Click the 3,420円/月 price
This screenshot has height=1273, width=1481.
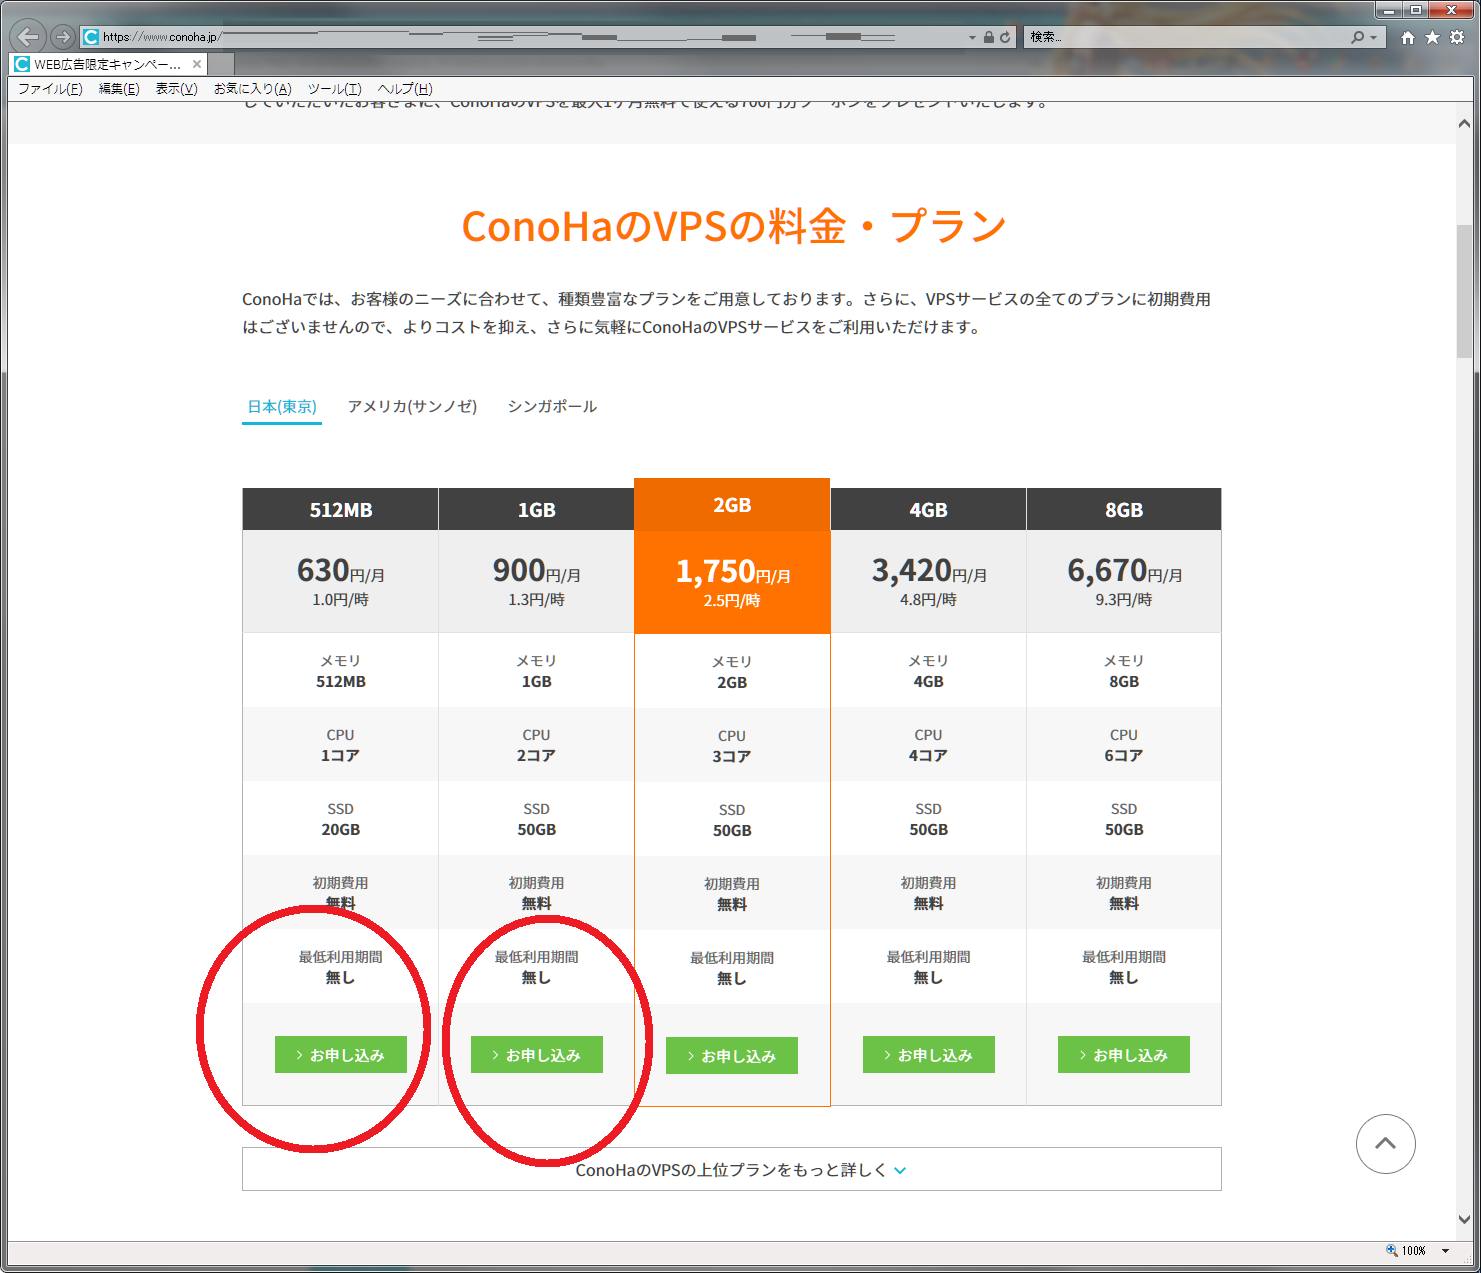pos(929,571)
